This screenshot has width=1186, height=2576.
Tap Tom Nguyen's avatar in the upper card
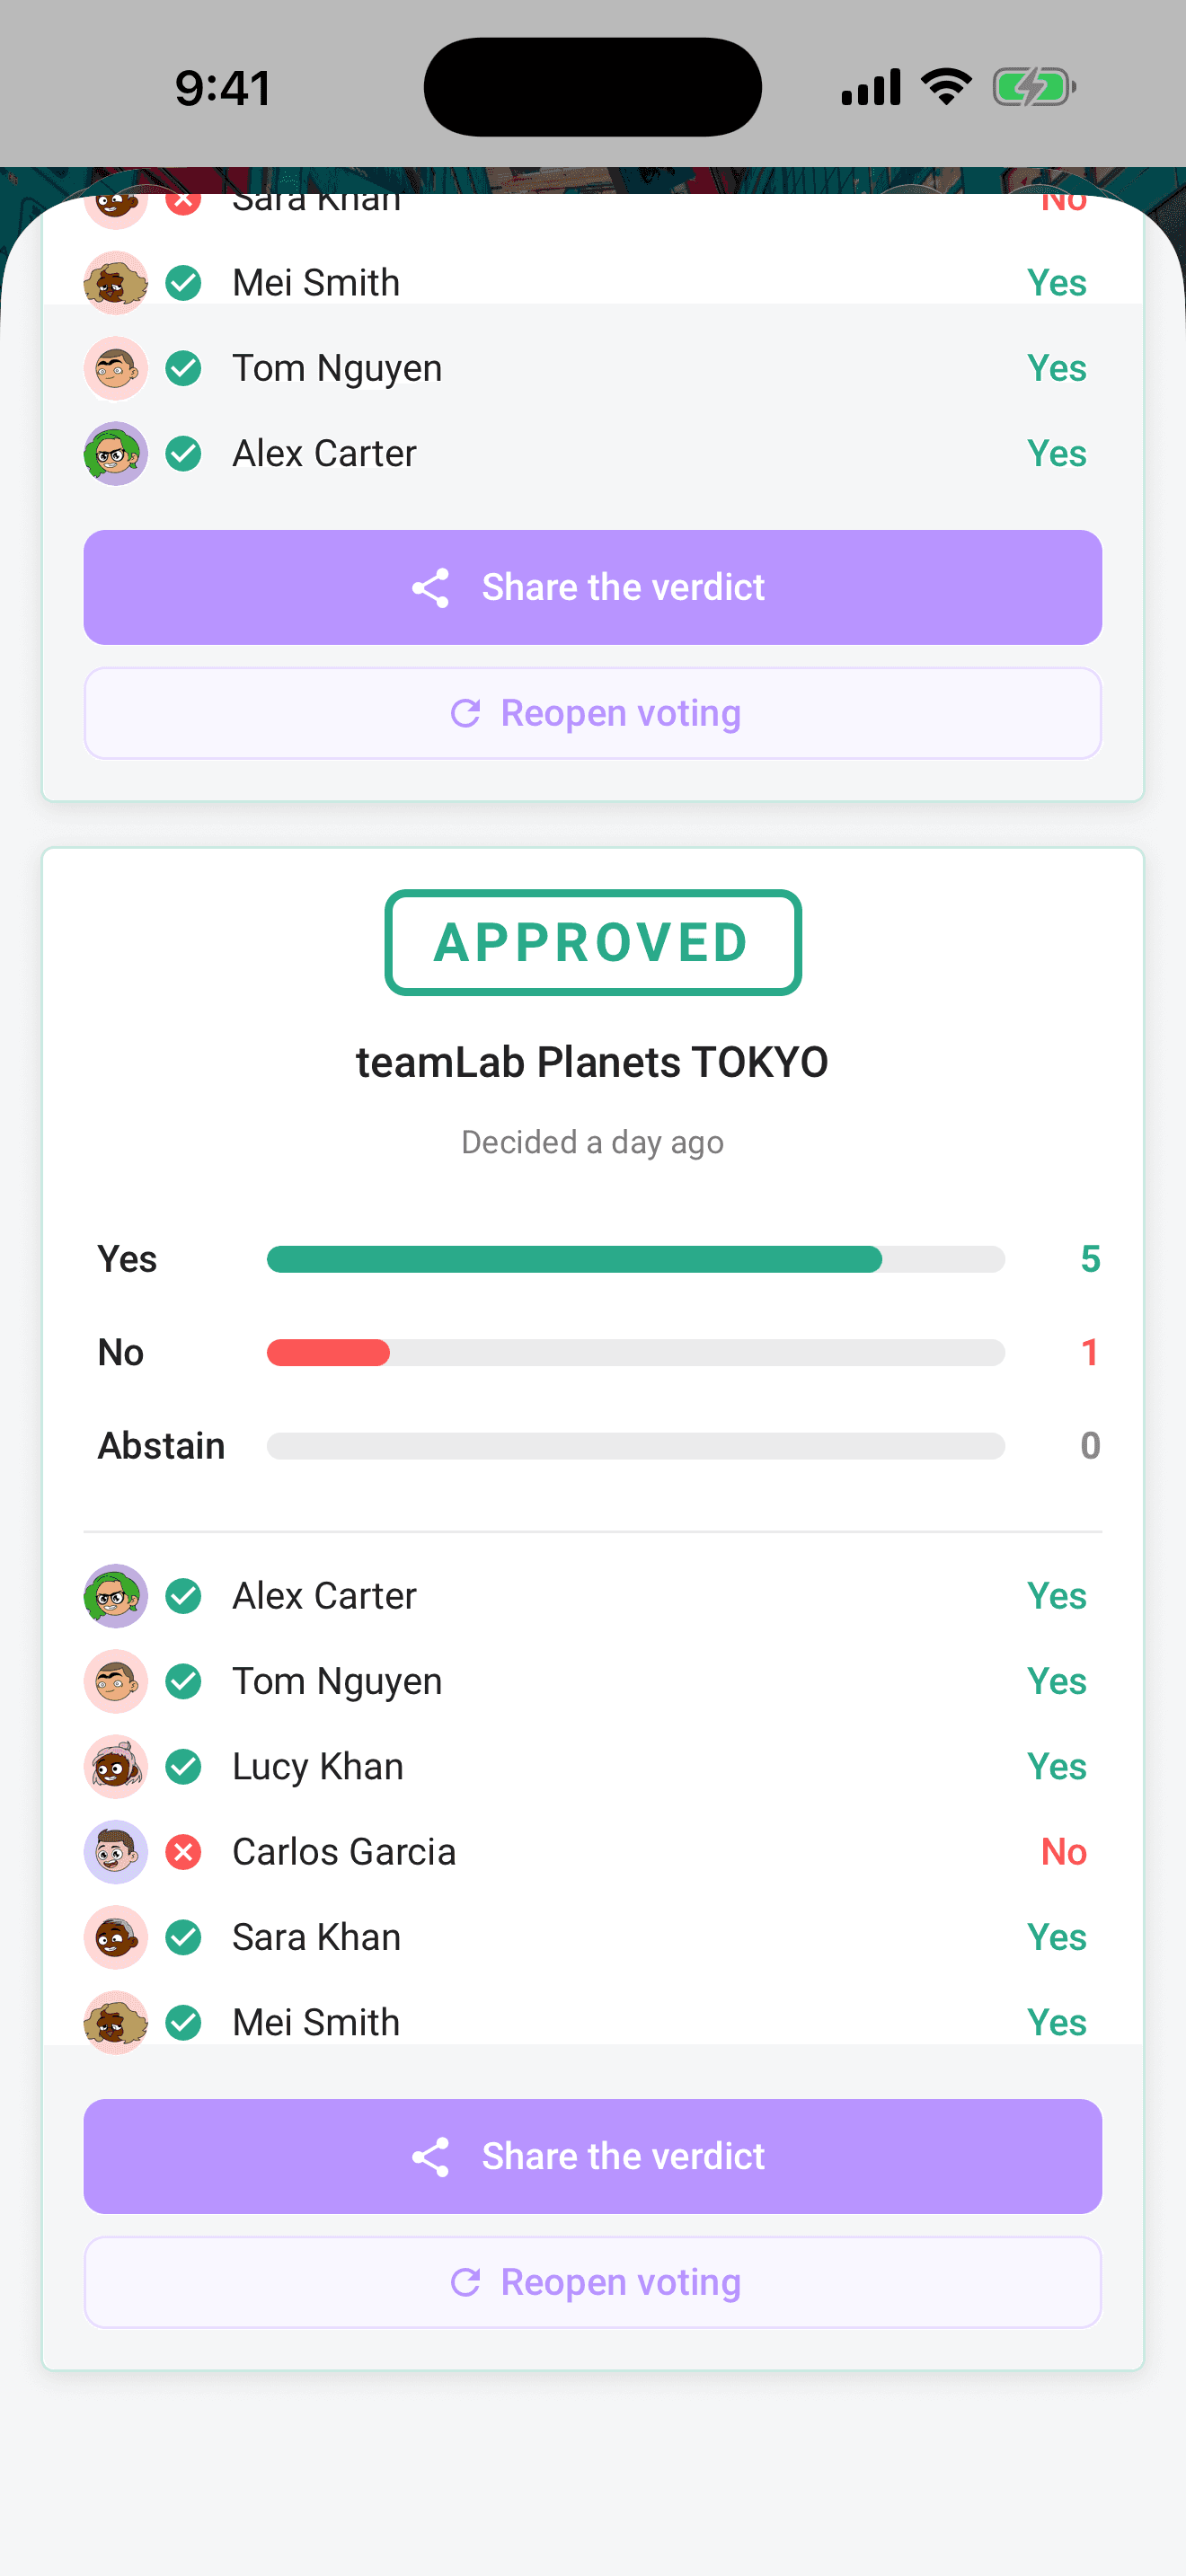pos(116,368)
